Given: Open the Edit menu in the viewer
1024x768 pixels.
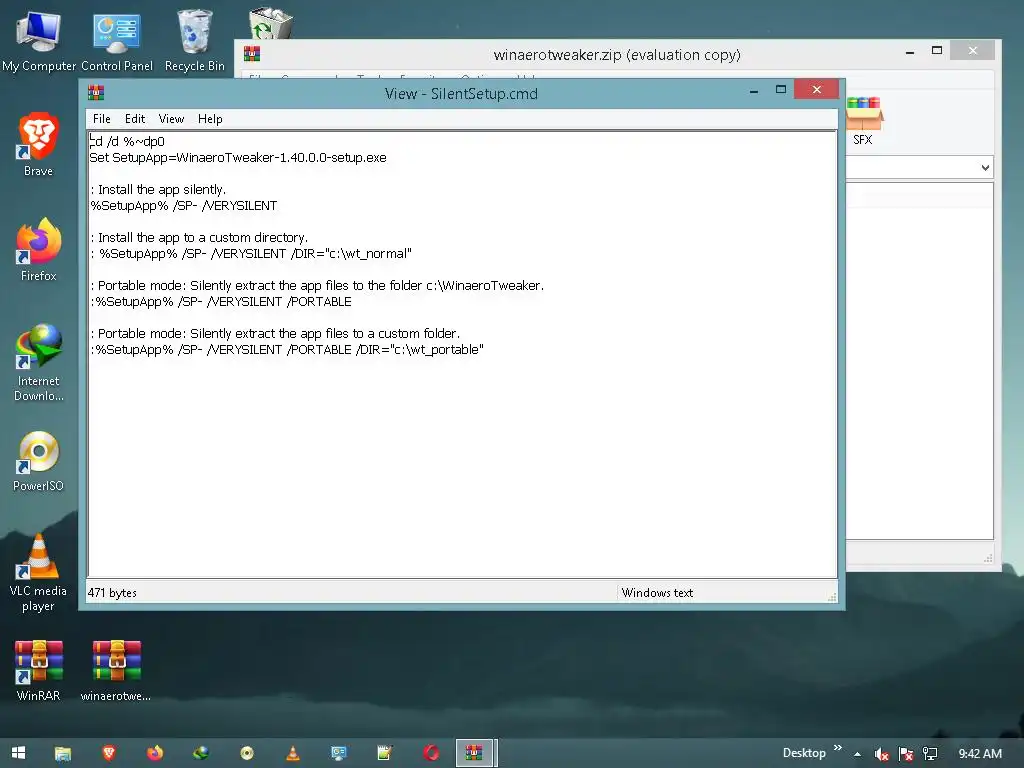Looking at the screenshot, I should pyautogui.click(x=135, y=119).
